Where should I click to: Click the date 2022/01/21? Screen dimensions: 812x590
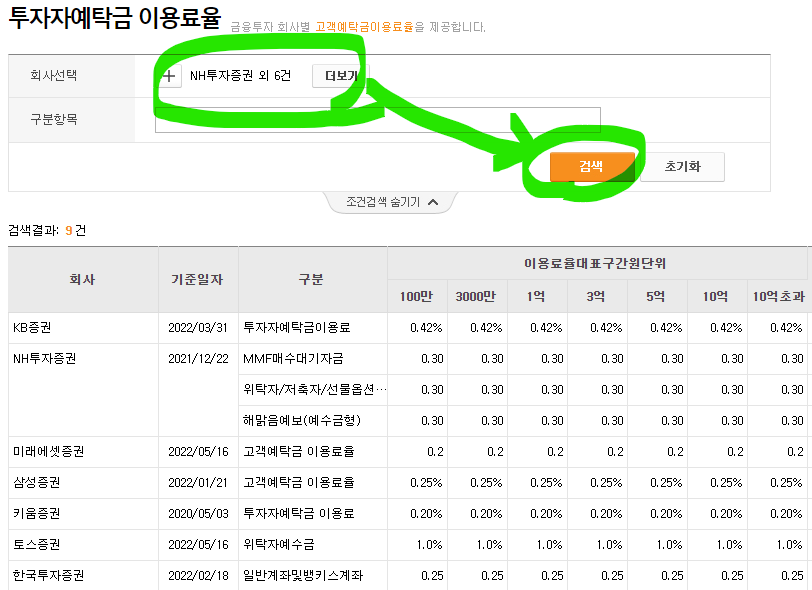[198, 483]
